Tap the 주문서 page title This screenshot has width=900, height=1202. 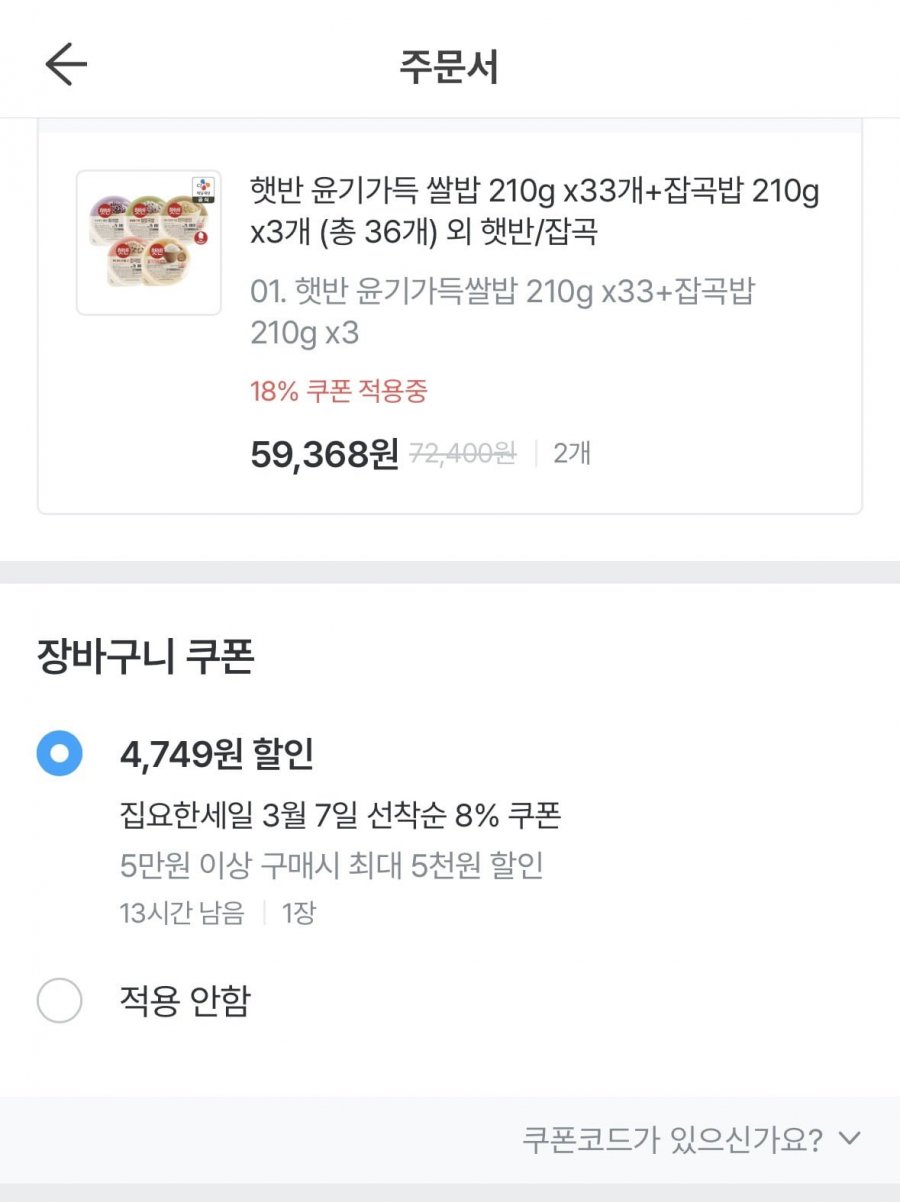click(449, 66)
